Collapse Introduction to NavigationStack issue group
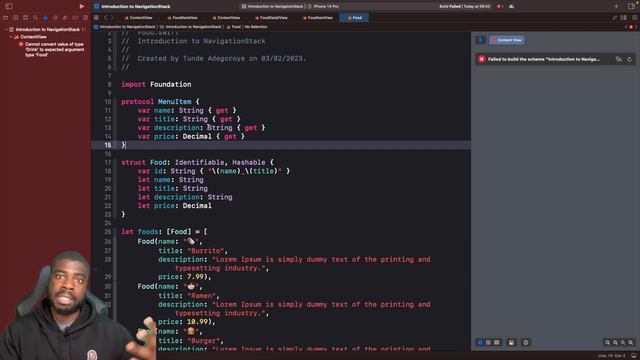 click(6, 29)
